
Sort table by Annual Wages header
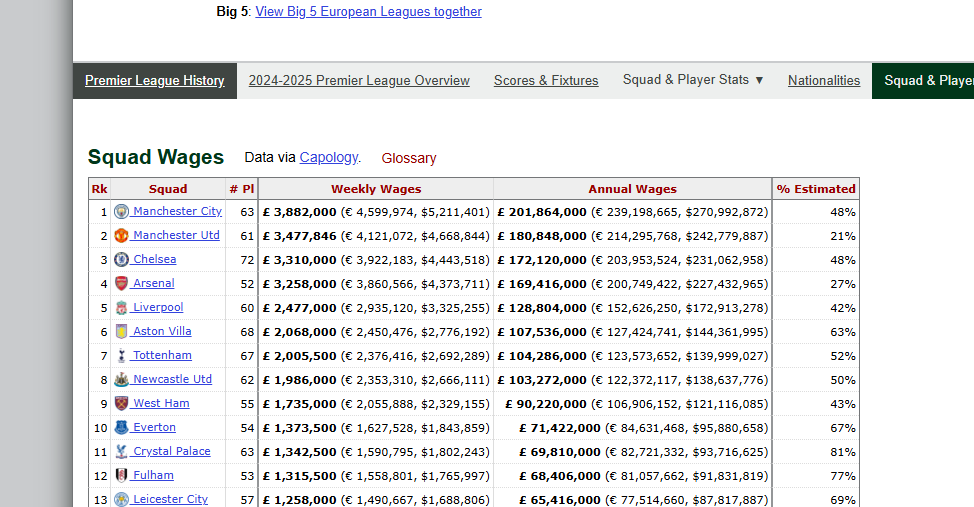click(x=632, y=189)
